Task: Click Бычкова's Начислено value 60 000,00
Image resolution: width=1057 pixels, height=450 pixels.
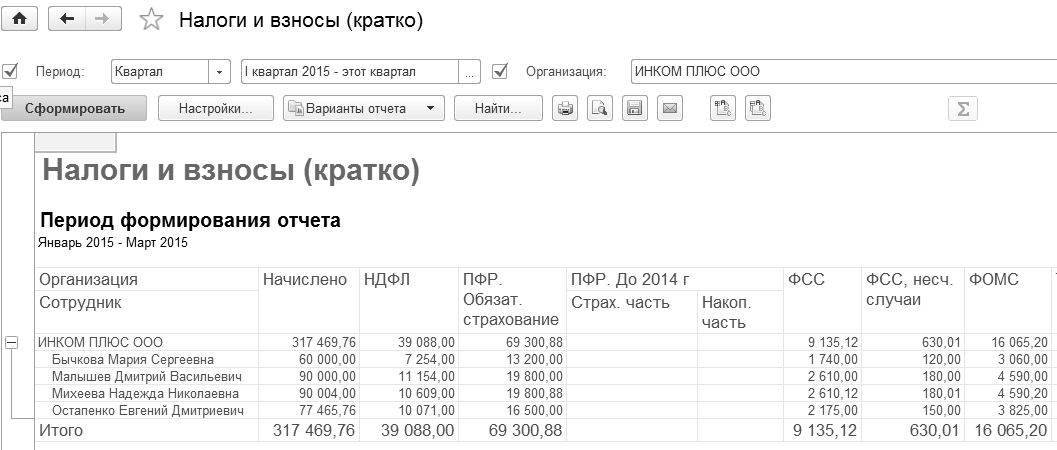Action: click(327, 360)
